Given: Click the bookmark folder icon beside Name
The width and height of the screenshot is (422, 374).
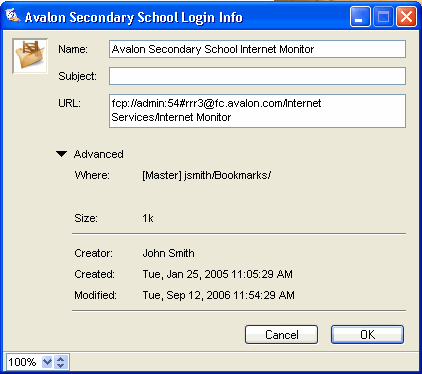Looking at the screenshot, I should [30, 56].
